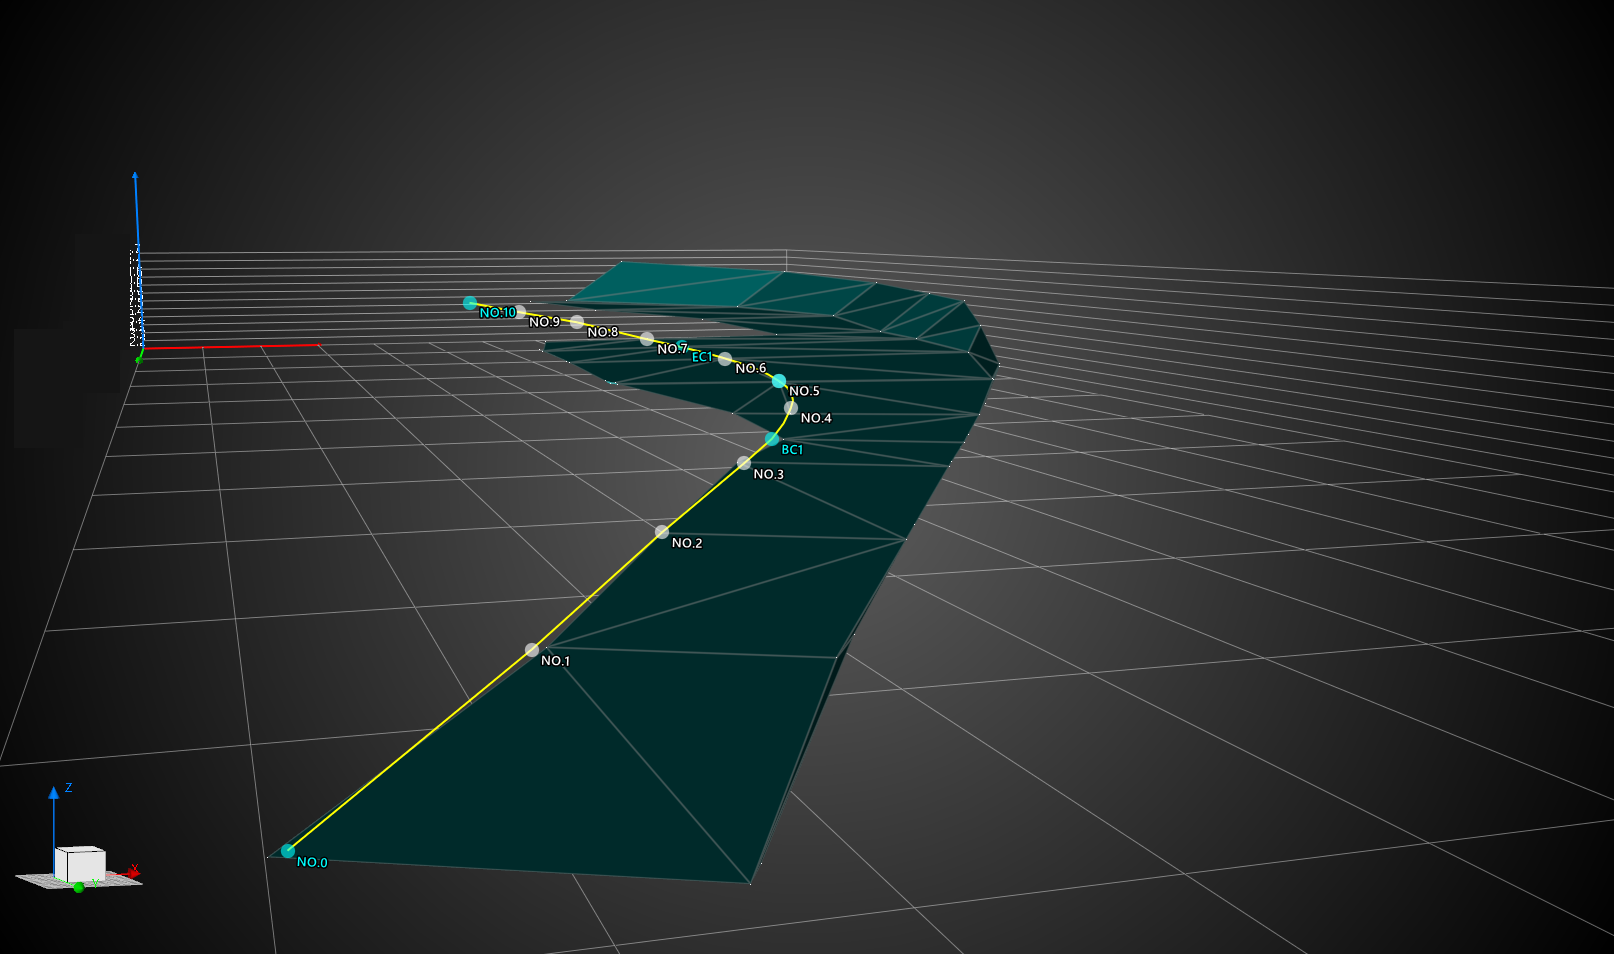Screen dimensions: 1614x954
Task: Select the NO.2 station point marker
Action: pos(662,532)
